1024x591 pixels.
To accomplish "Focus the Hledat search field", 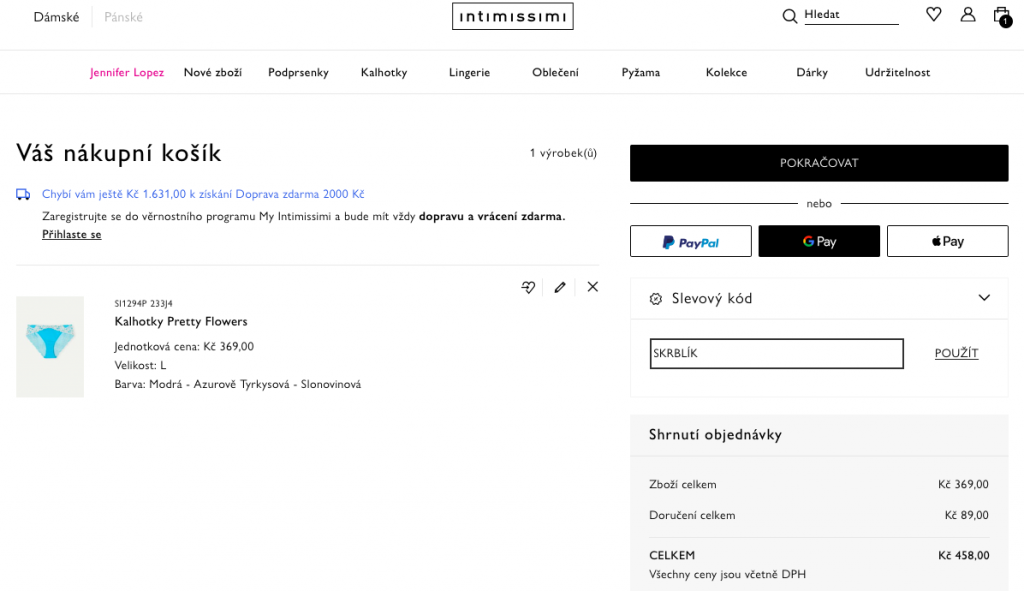I will pyautogui.click(x=851, y=14).
